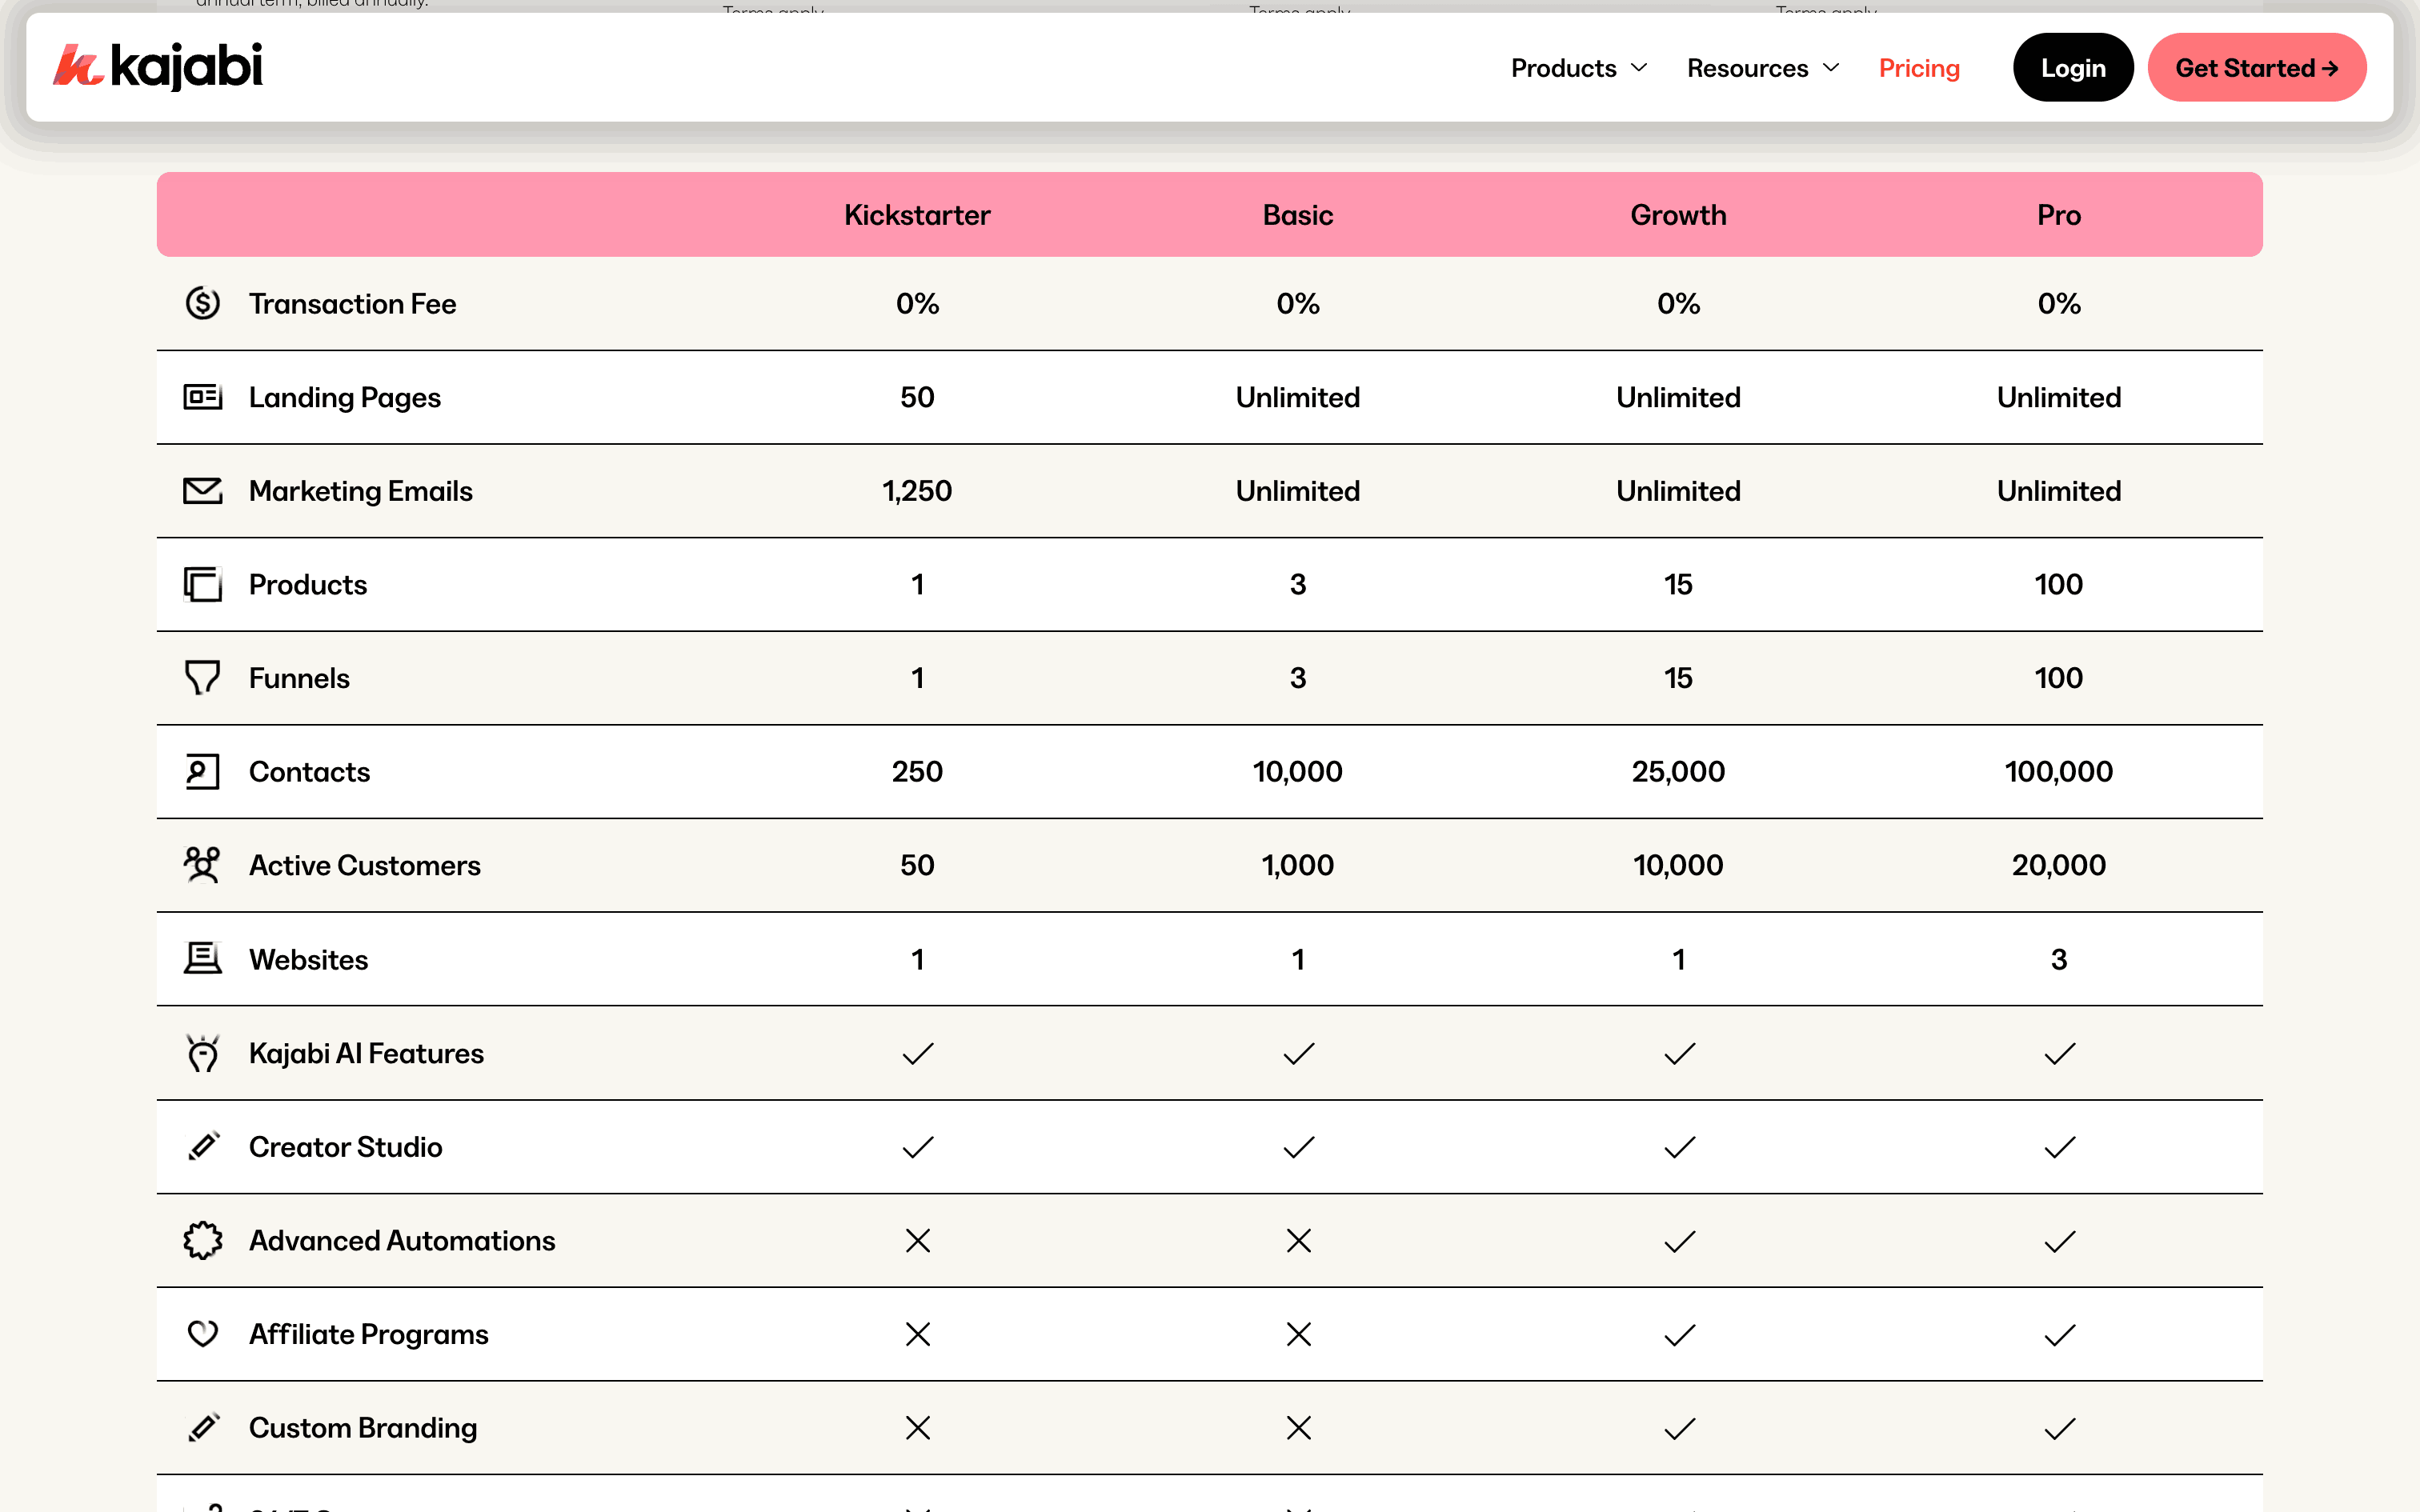Click the X mark under Basic for Affiliate Programs
The width and height of the screenshot is (2420, 1512).
point(1297,1334)
